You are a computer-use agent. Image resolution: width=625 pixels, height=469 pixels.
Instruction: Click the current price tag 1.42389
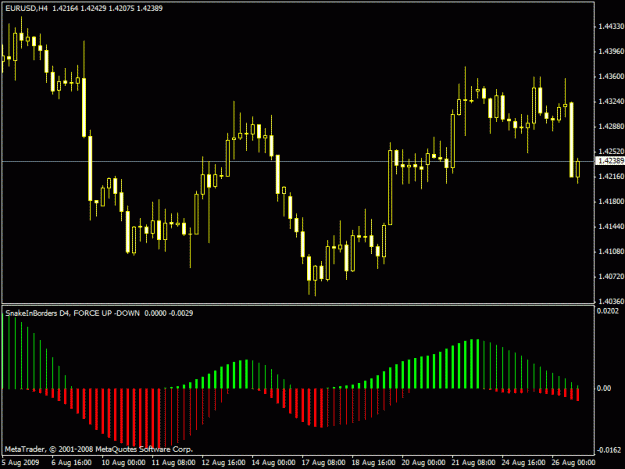[611, 161]
